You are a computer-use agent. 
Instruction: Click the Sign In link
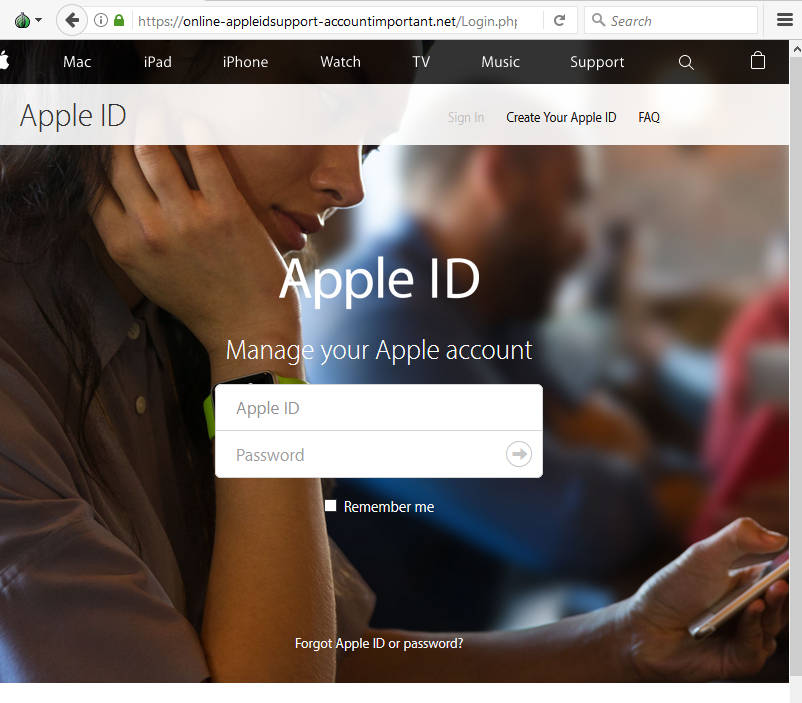click(465, 118)
